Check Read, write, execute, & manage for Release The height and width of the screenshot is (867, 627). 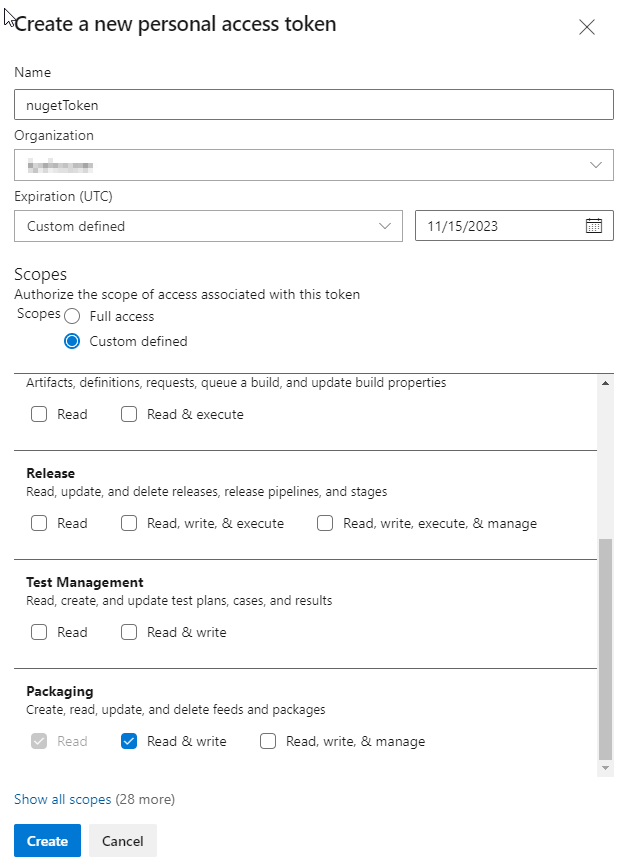(324, 522)
